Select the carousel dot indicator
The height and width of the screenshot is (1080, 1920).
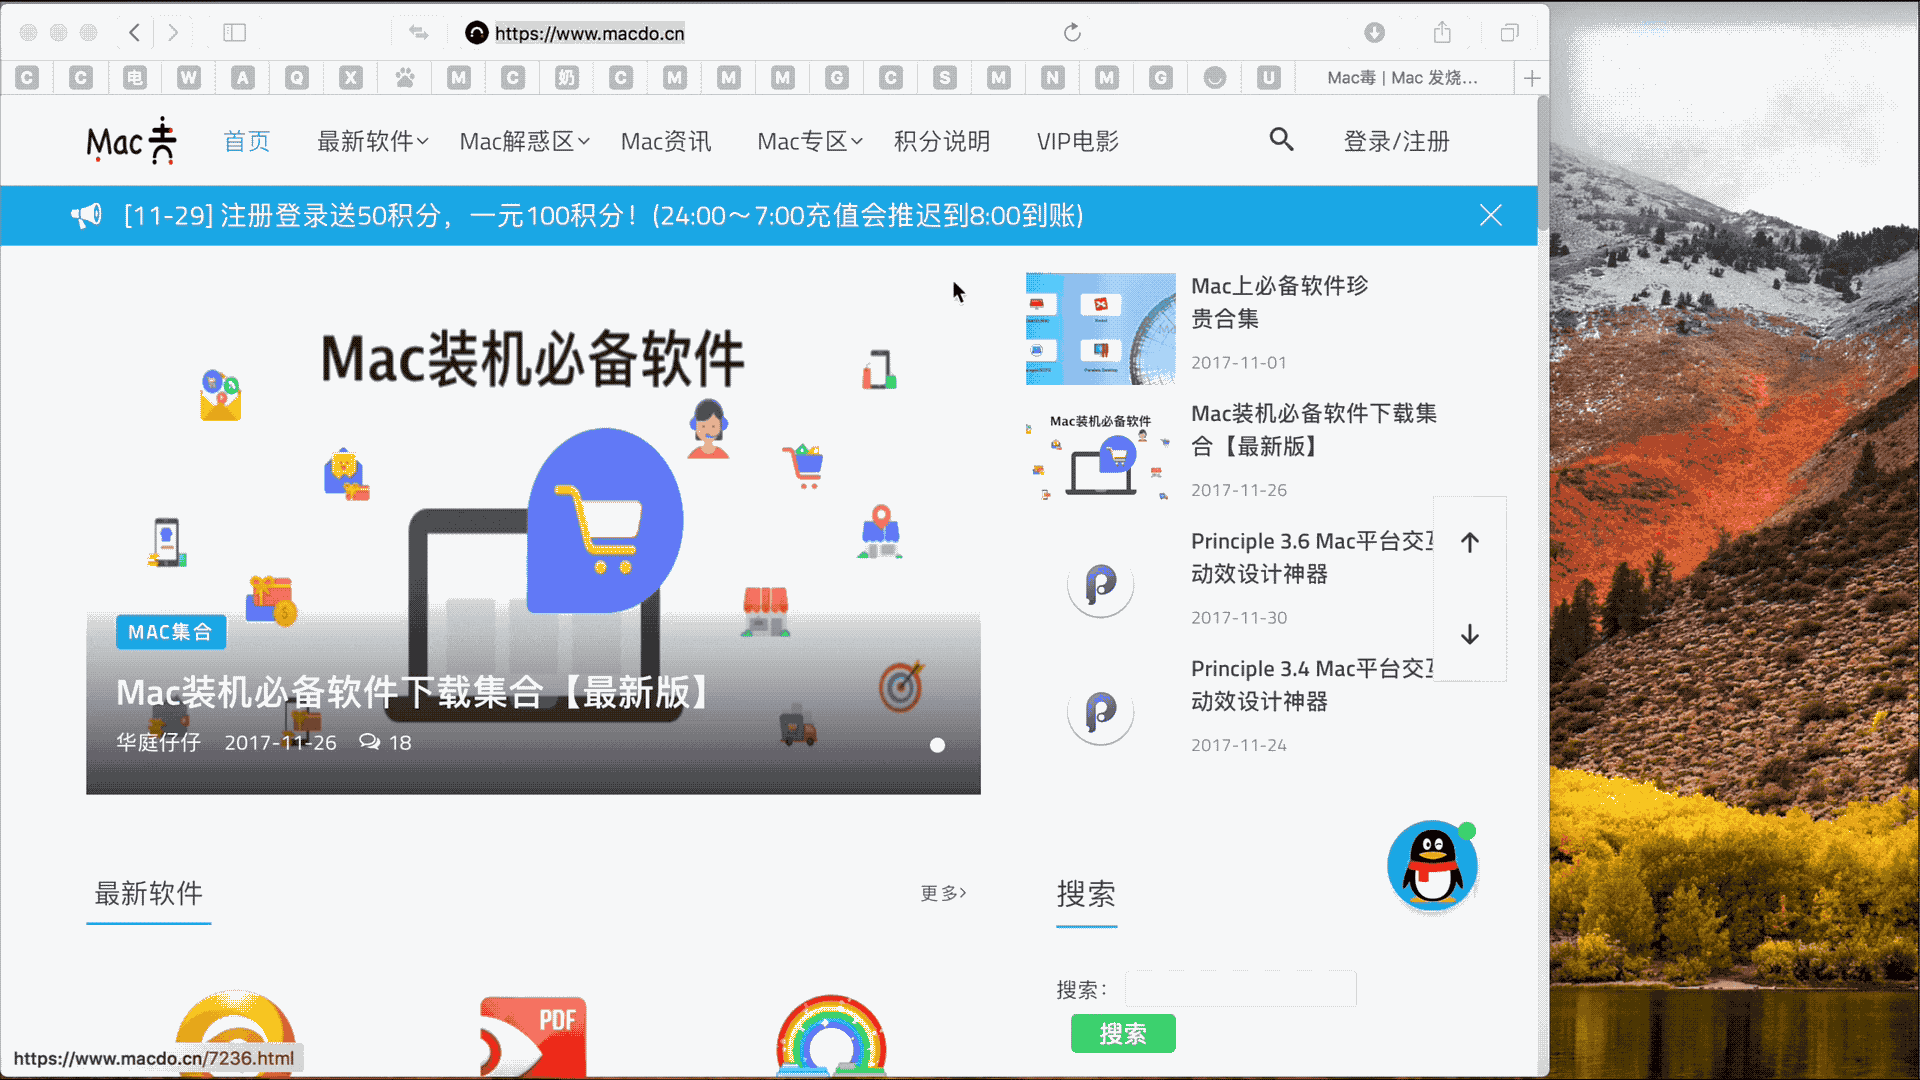pyautogui.click(x=937, y=744)
